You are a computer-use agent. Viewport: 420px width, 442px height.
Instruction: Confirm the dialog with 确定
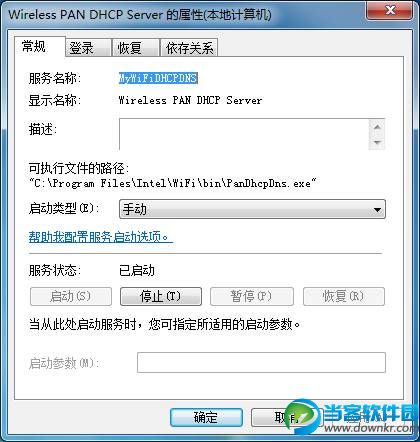tap(206, 417)
